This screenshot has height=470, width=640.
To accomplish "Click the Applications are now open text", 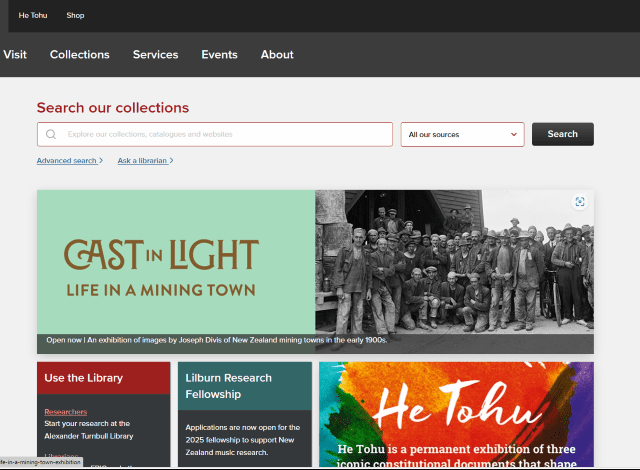I will click(243, 440).
